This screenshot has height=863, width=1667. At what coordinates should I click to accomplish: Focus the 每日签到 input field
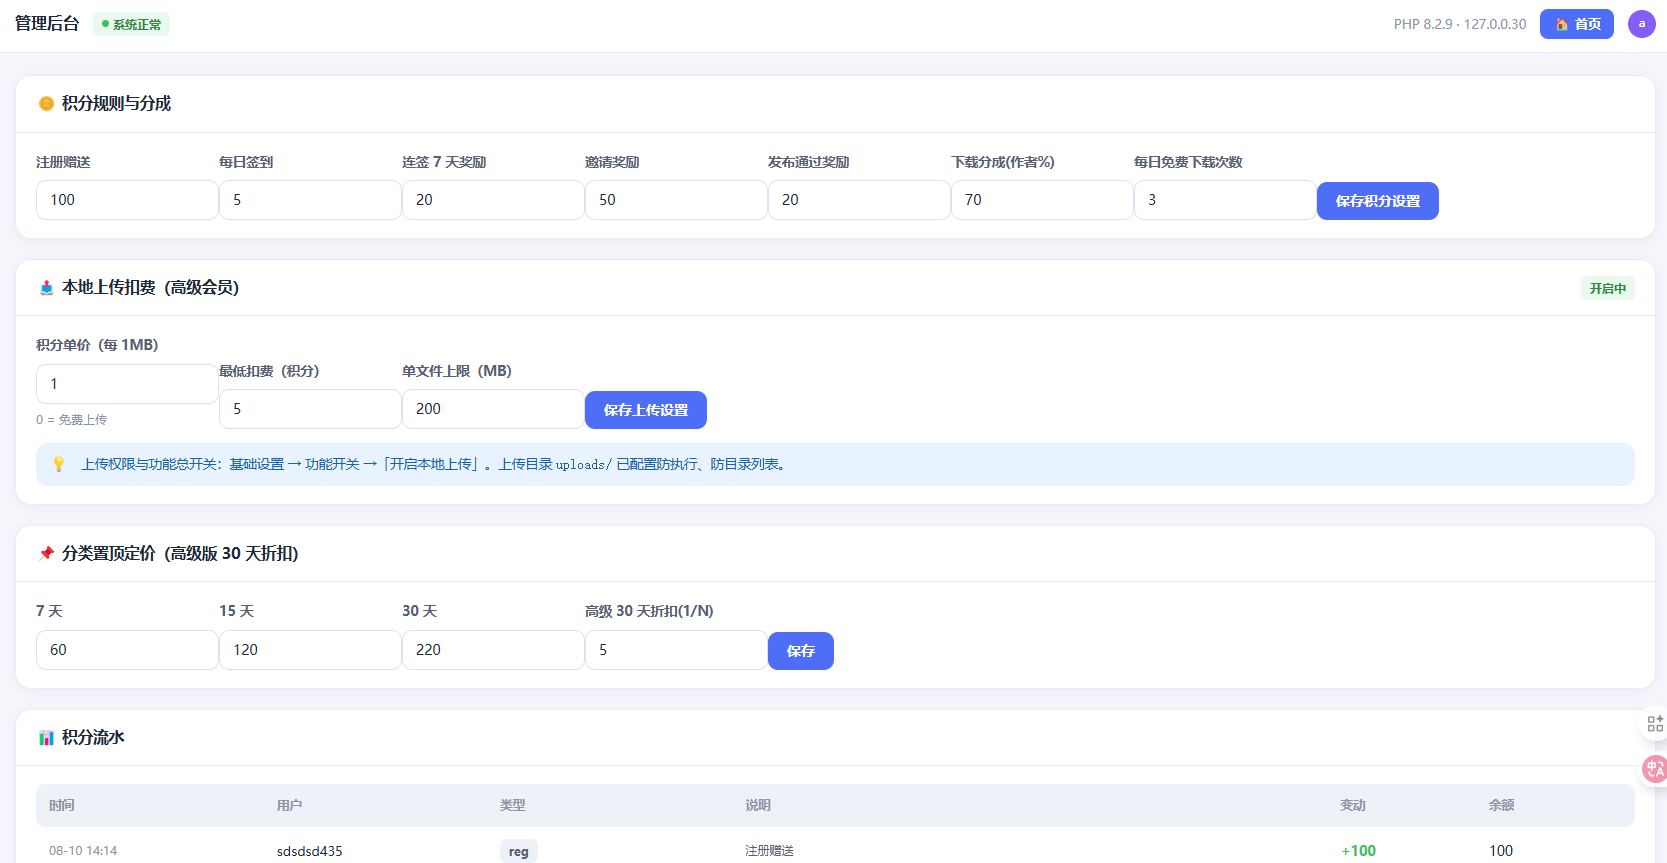click(x=310, y=200)
